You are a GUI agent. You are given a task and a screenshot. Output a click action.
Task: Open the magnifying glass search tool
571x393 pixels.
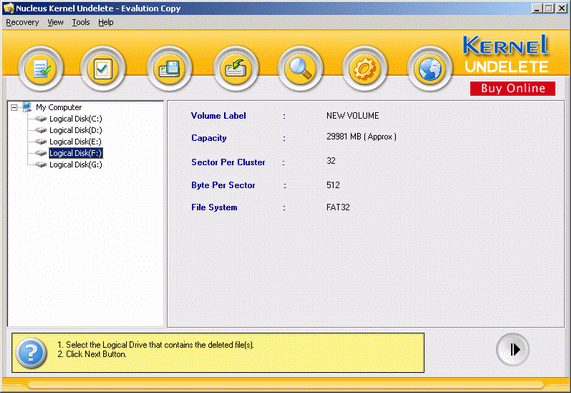click(300, 68)
